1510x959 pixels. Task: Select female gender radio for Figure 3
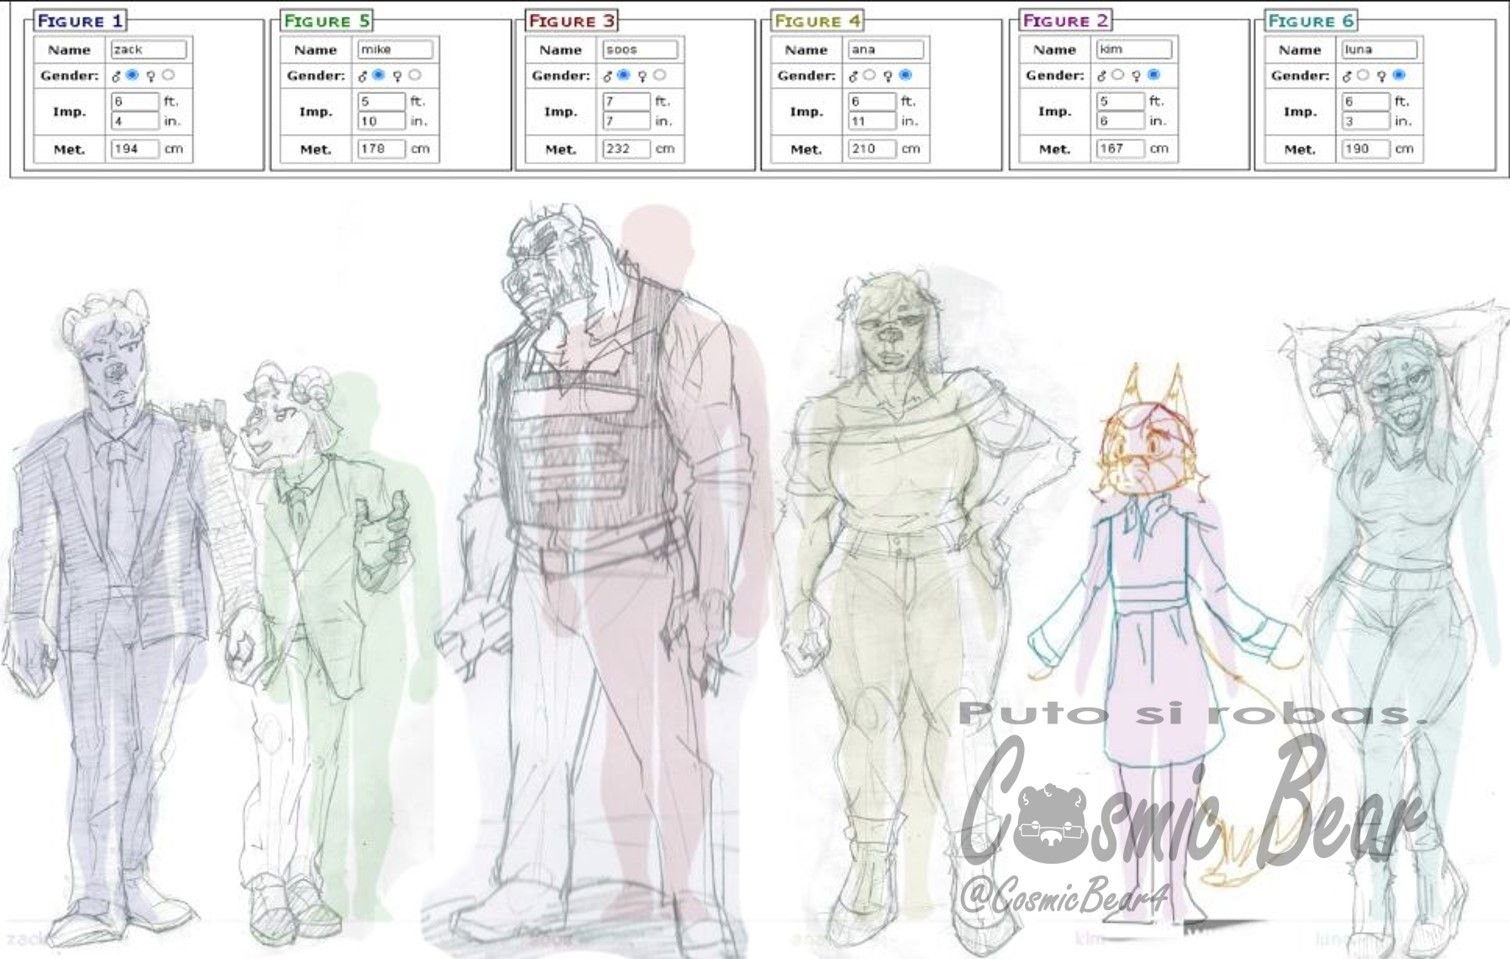tap(659, 75)
